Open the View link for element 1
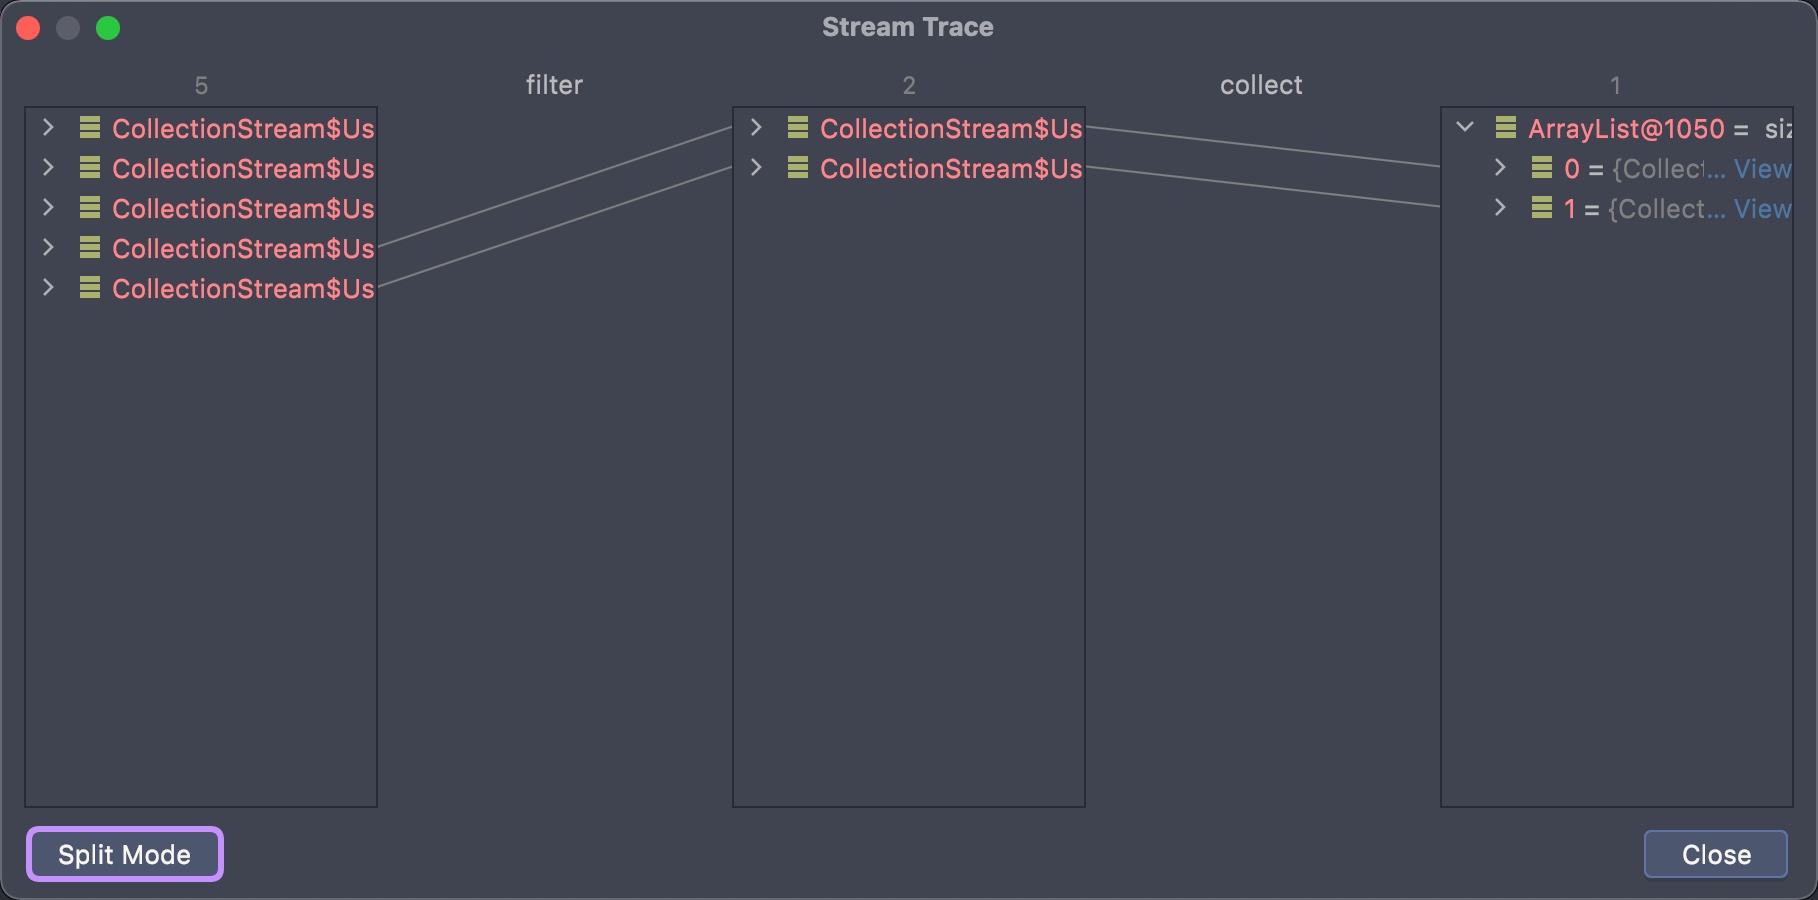The image size is (1818, 900). (1762, 209)
